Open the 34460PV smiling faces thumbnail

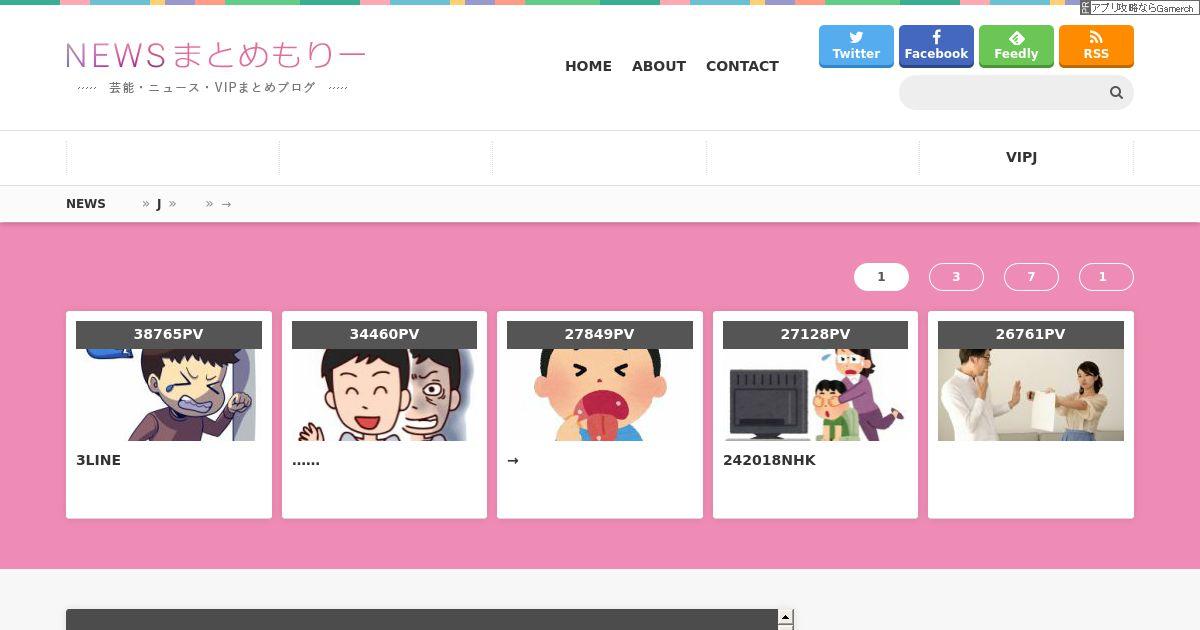[384, 395]
